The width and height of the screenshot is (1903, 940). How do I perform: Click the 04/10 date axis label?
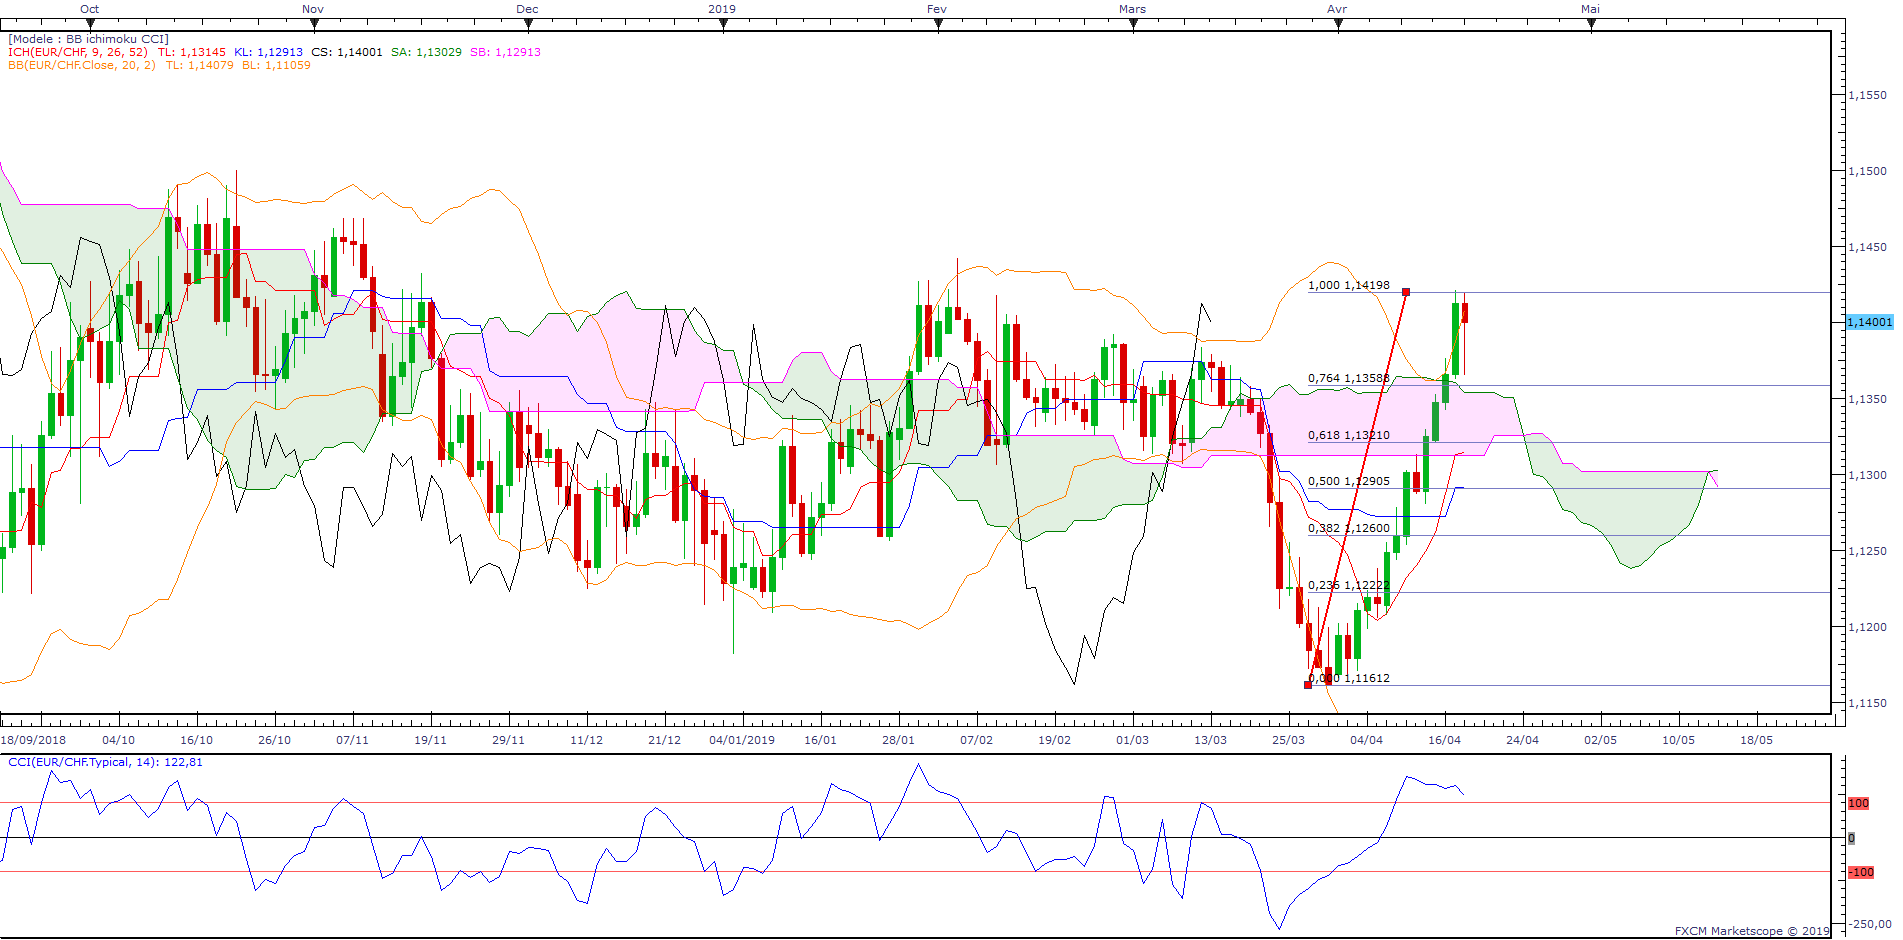(x=118, y=740)
